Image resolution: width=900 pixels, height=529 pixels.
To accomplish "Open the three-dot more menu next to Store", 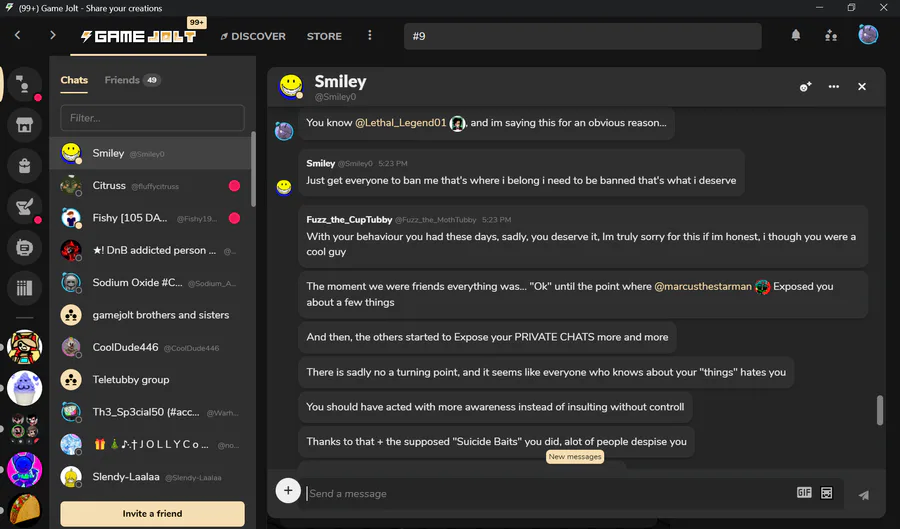I will coord(370,36).
